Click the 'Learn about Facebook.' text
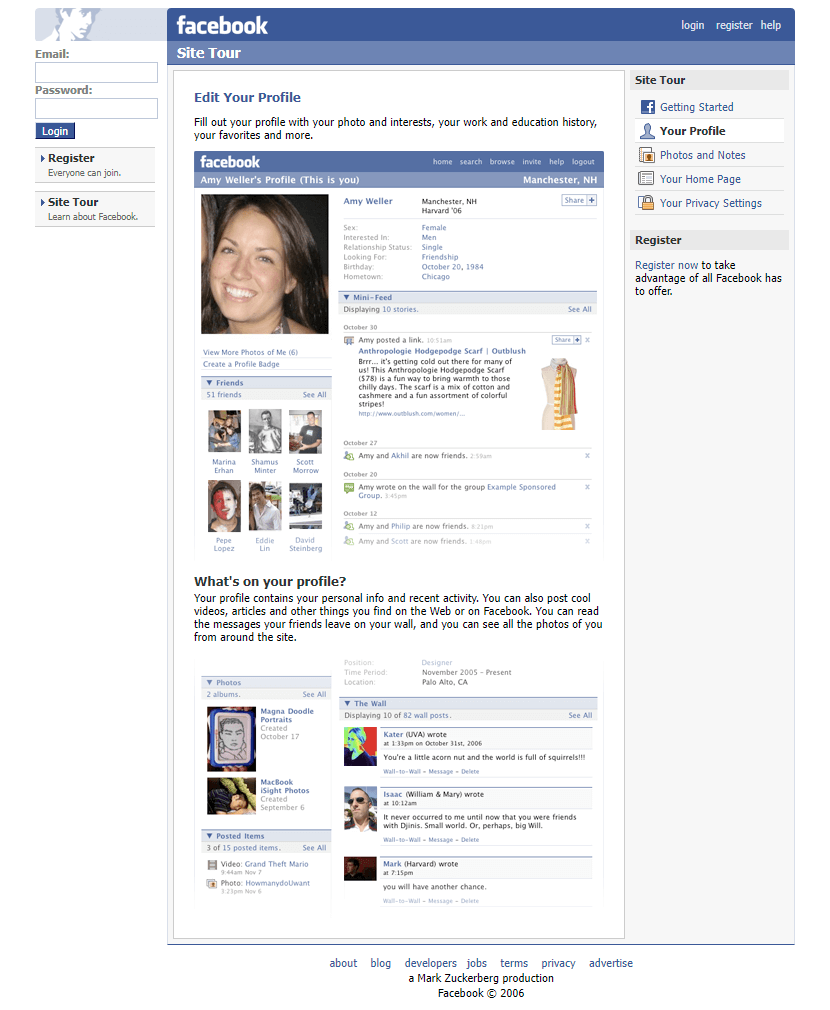The image size is (830, 1010). click(x=93, y=216)
